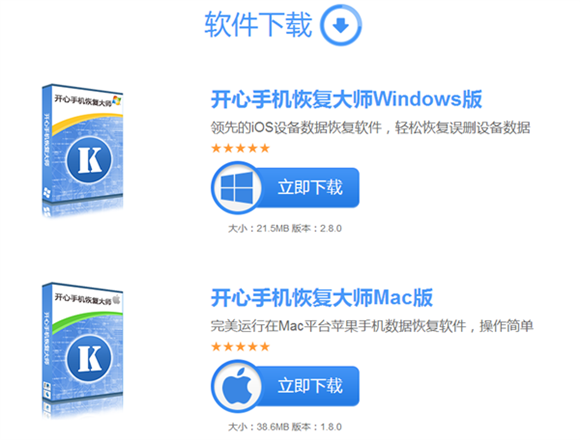Click the Windows version product box image
The height and width of the screenshot is (440, 580).
tap(82, 150)
